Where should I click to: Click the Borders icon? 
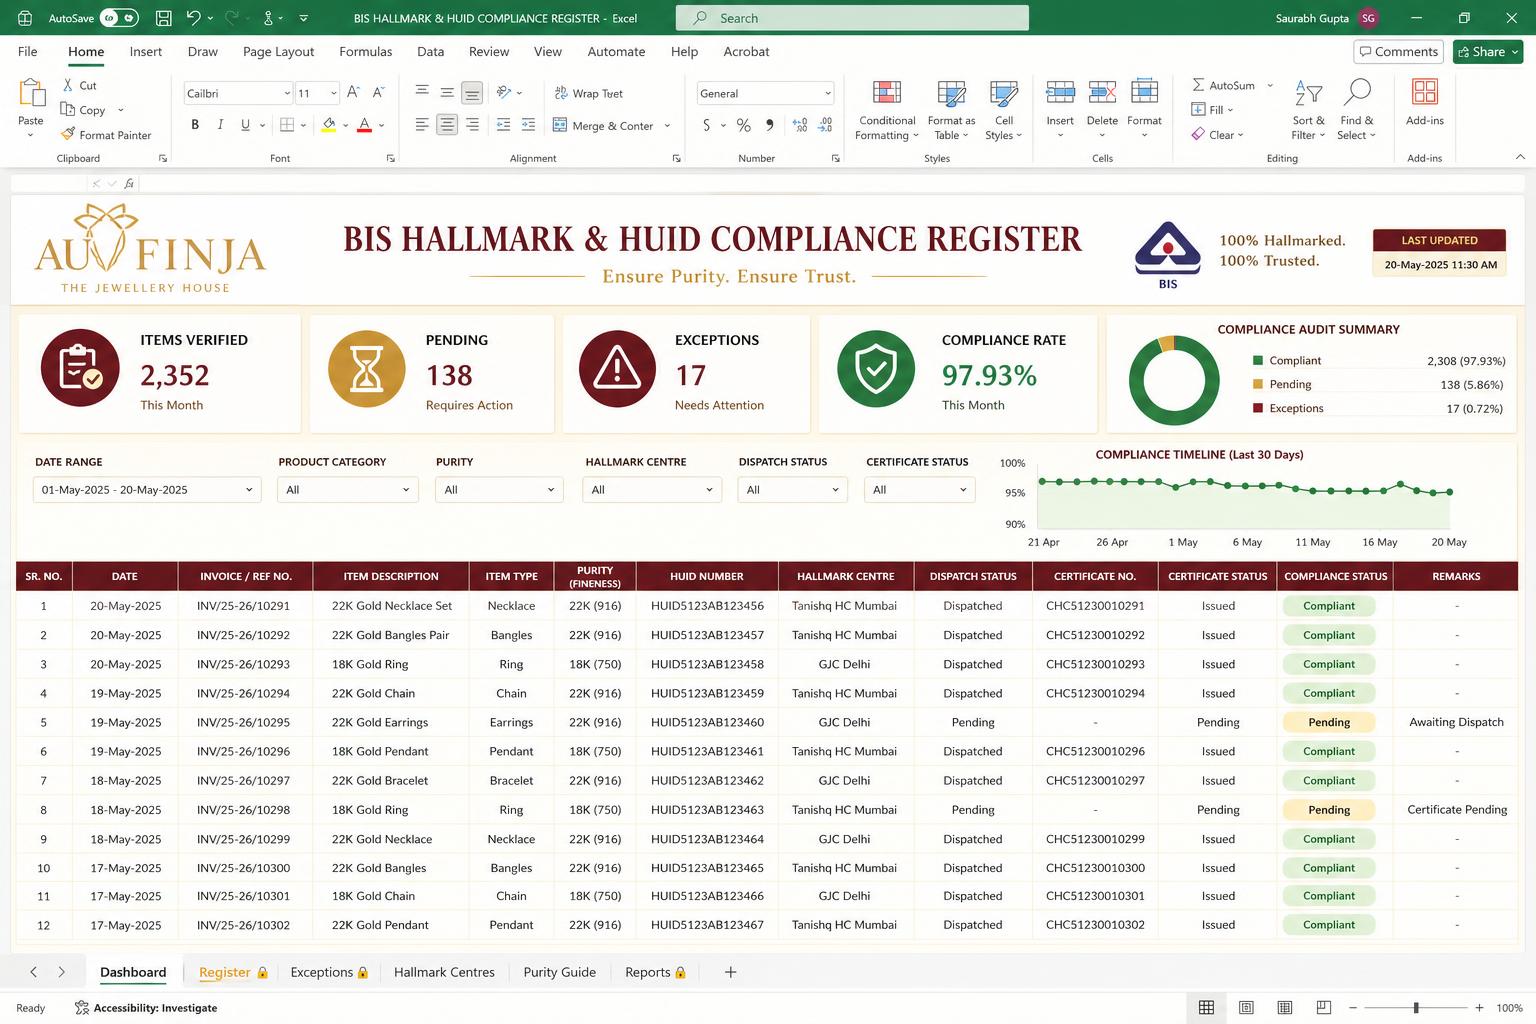(x=287, y=125)
